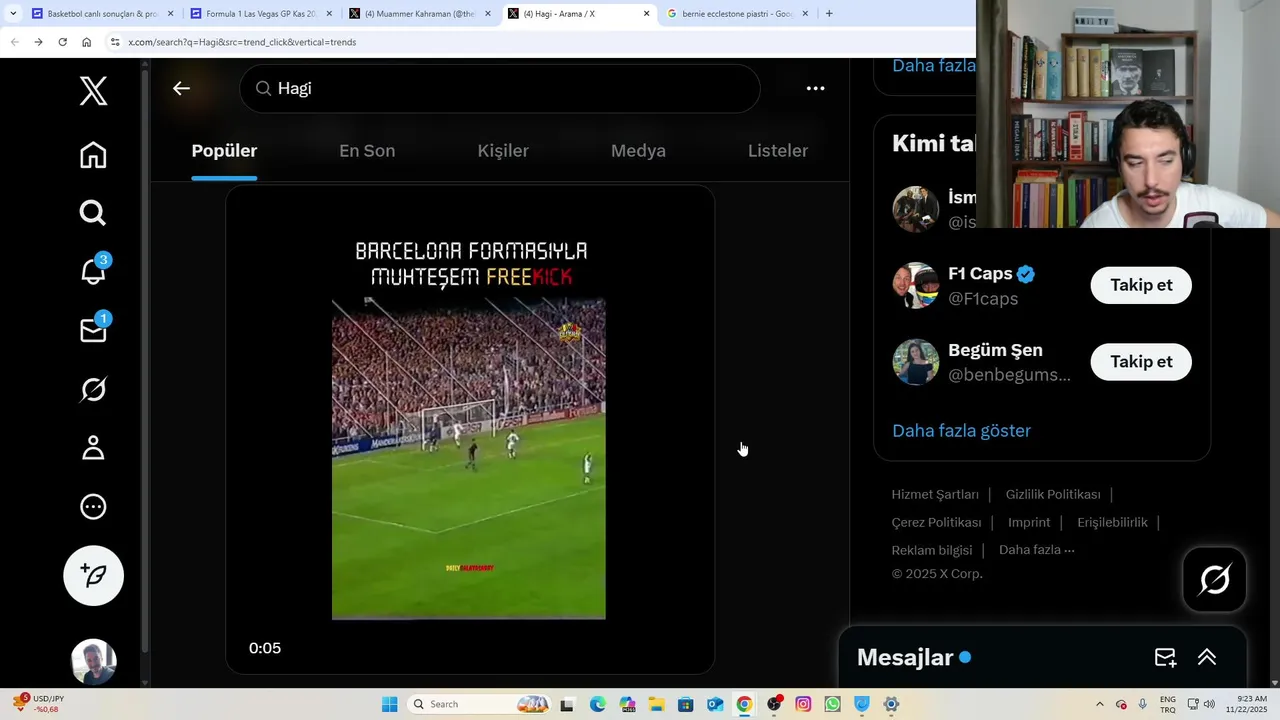1280x720 pixels.
Task: Show hidden system tray icons
Action: [x=1100, y=704]
